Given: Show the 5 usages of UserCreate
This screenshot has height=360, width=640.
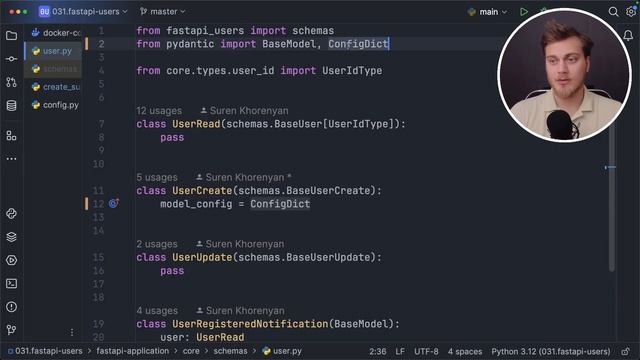Looking at the screenshot, I should point(157,178).
